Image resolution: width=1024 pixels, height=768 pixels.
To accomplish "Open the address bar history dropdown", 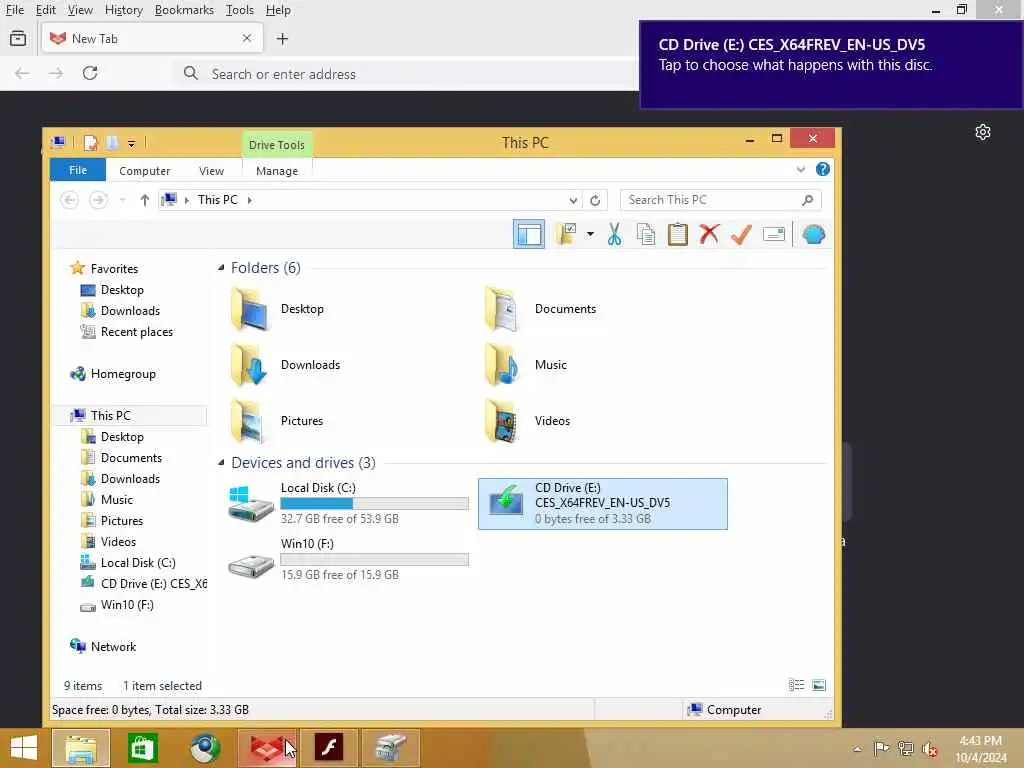I will pos(572,200).
